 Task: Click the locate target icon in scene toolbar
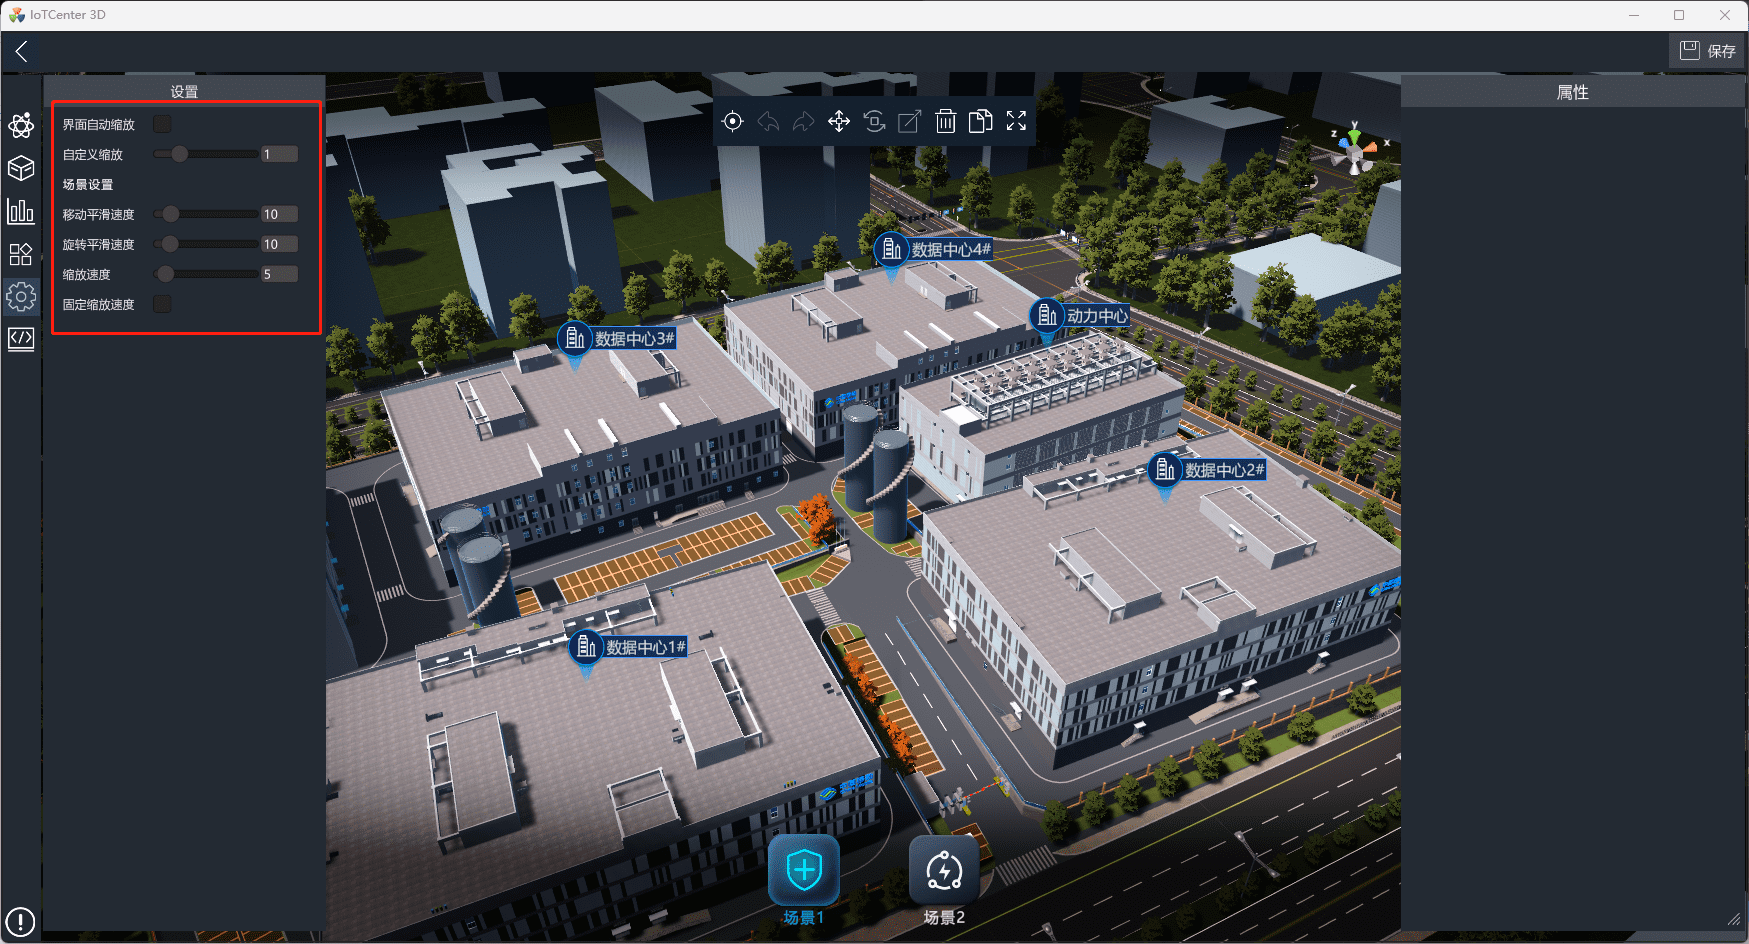coord(733,121)
